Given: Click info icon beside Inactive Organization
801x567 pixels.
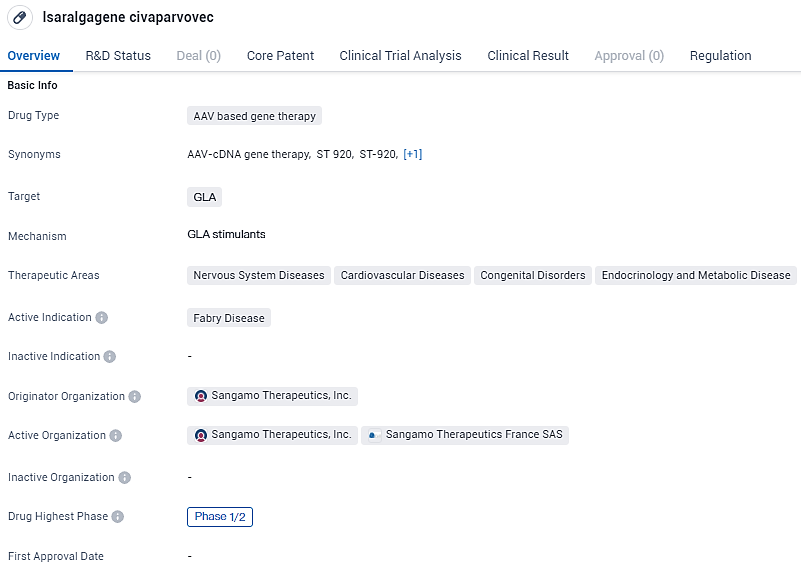Looking at the screenshot, I should (x=125, y=478).
